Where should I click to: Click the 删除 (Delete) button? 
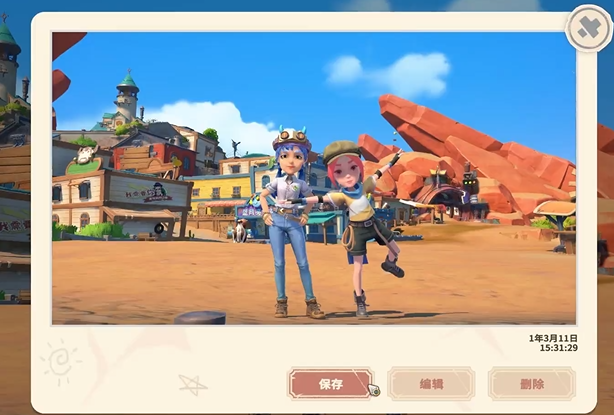click(x=531, y=383)
